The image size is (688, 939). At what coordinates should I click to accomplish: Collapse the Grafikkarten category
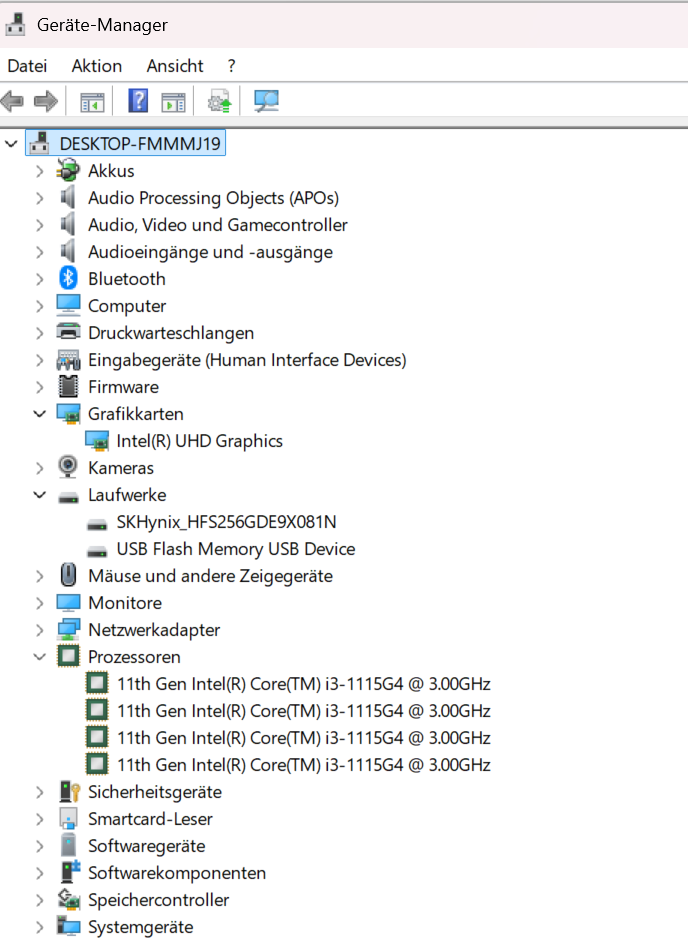pyautogui.click(x=39, y=414)
